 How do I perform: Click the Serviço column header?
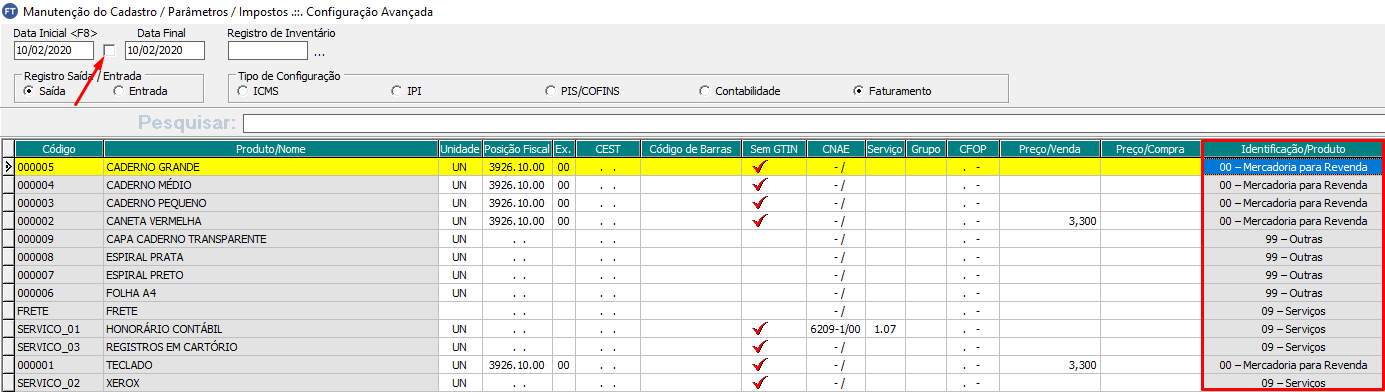(886, 149)
